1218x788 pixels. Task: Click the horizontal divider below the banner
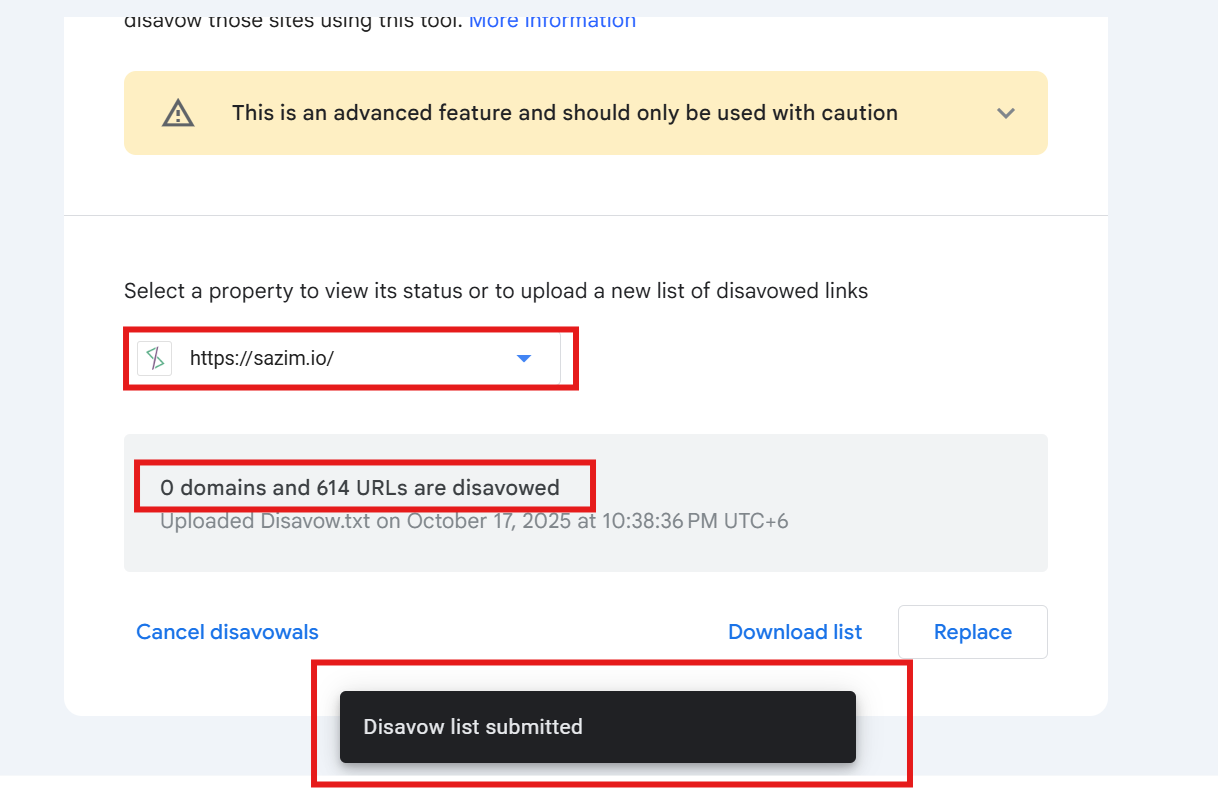[x=586, y=215]
